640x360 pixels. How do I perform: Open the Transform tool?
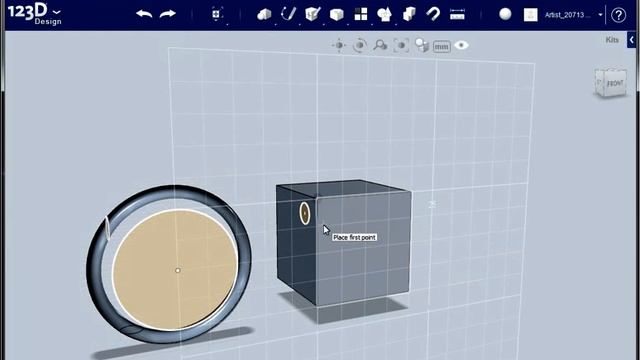(216, 14)
